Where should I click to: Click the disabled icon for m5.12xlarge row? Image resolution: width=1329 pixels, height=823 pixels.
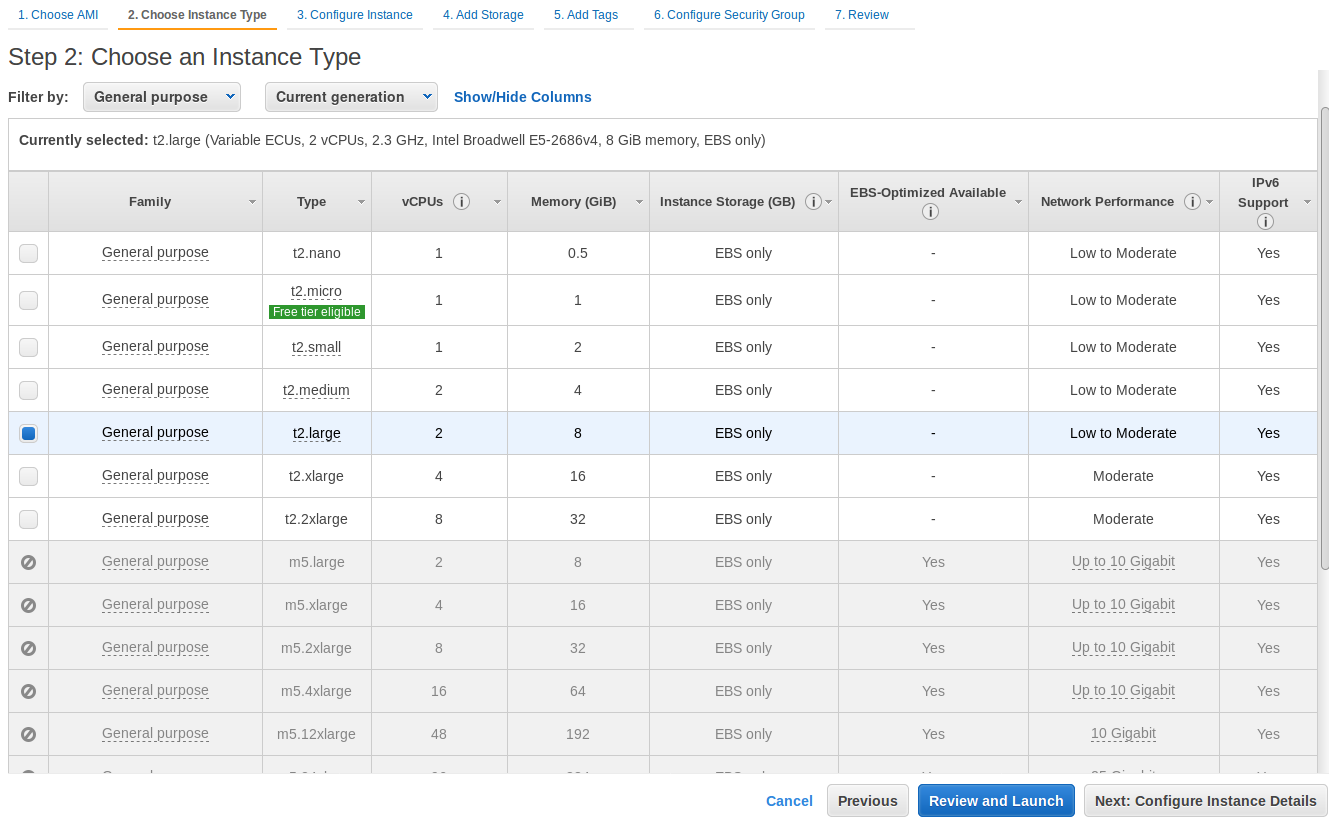pos(28,734)
